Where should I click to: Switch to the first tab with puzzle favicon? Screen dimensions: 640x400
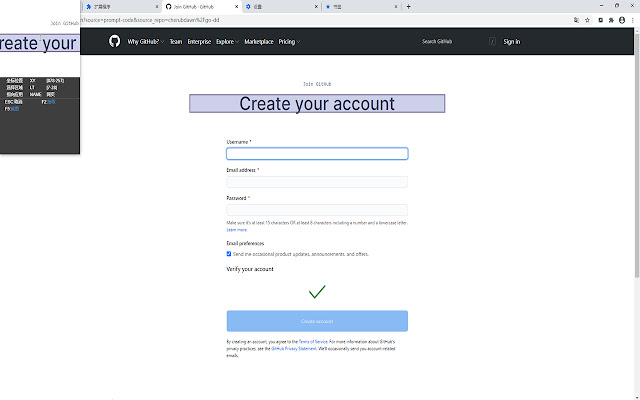pyautogui.click(x=120, y=7)
